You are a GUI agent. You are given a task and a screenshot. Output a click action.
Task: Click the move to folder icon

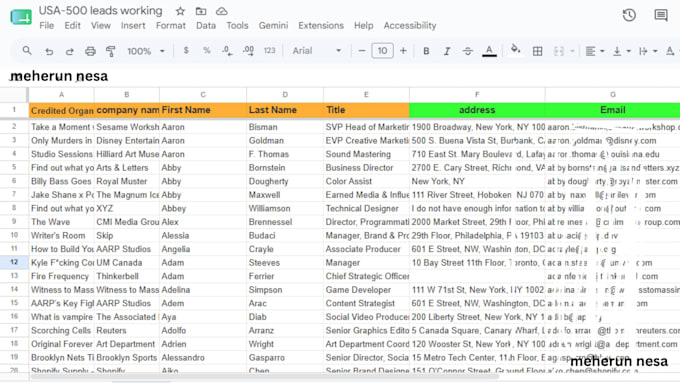[201, 11]
